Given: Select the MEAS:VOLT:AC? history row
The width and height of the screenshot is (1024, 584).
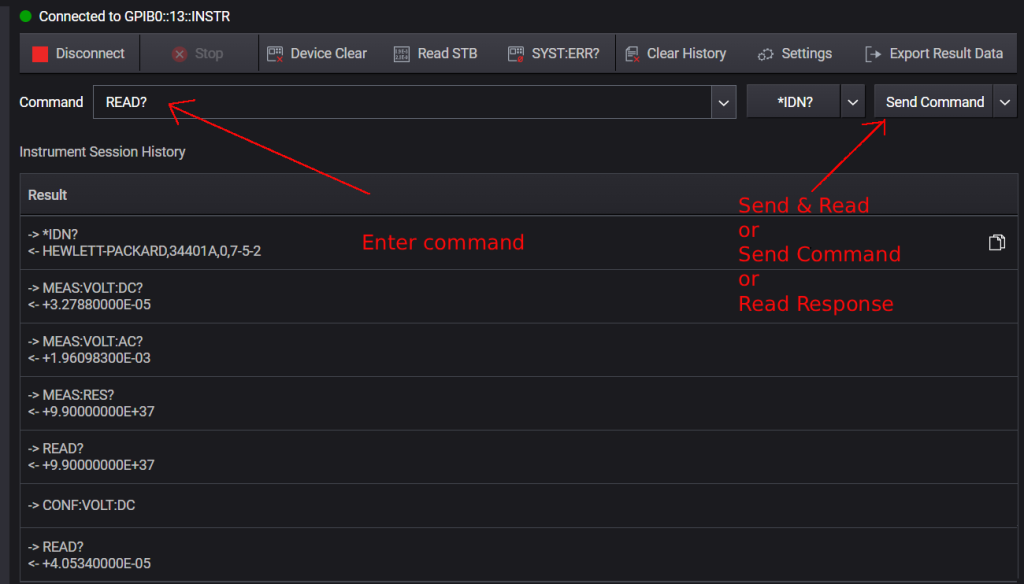Looking at the screenshot, I should (519, 349).
